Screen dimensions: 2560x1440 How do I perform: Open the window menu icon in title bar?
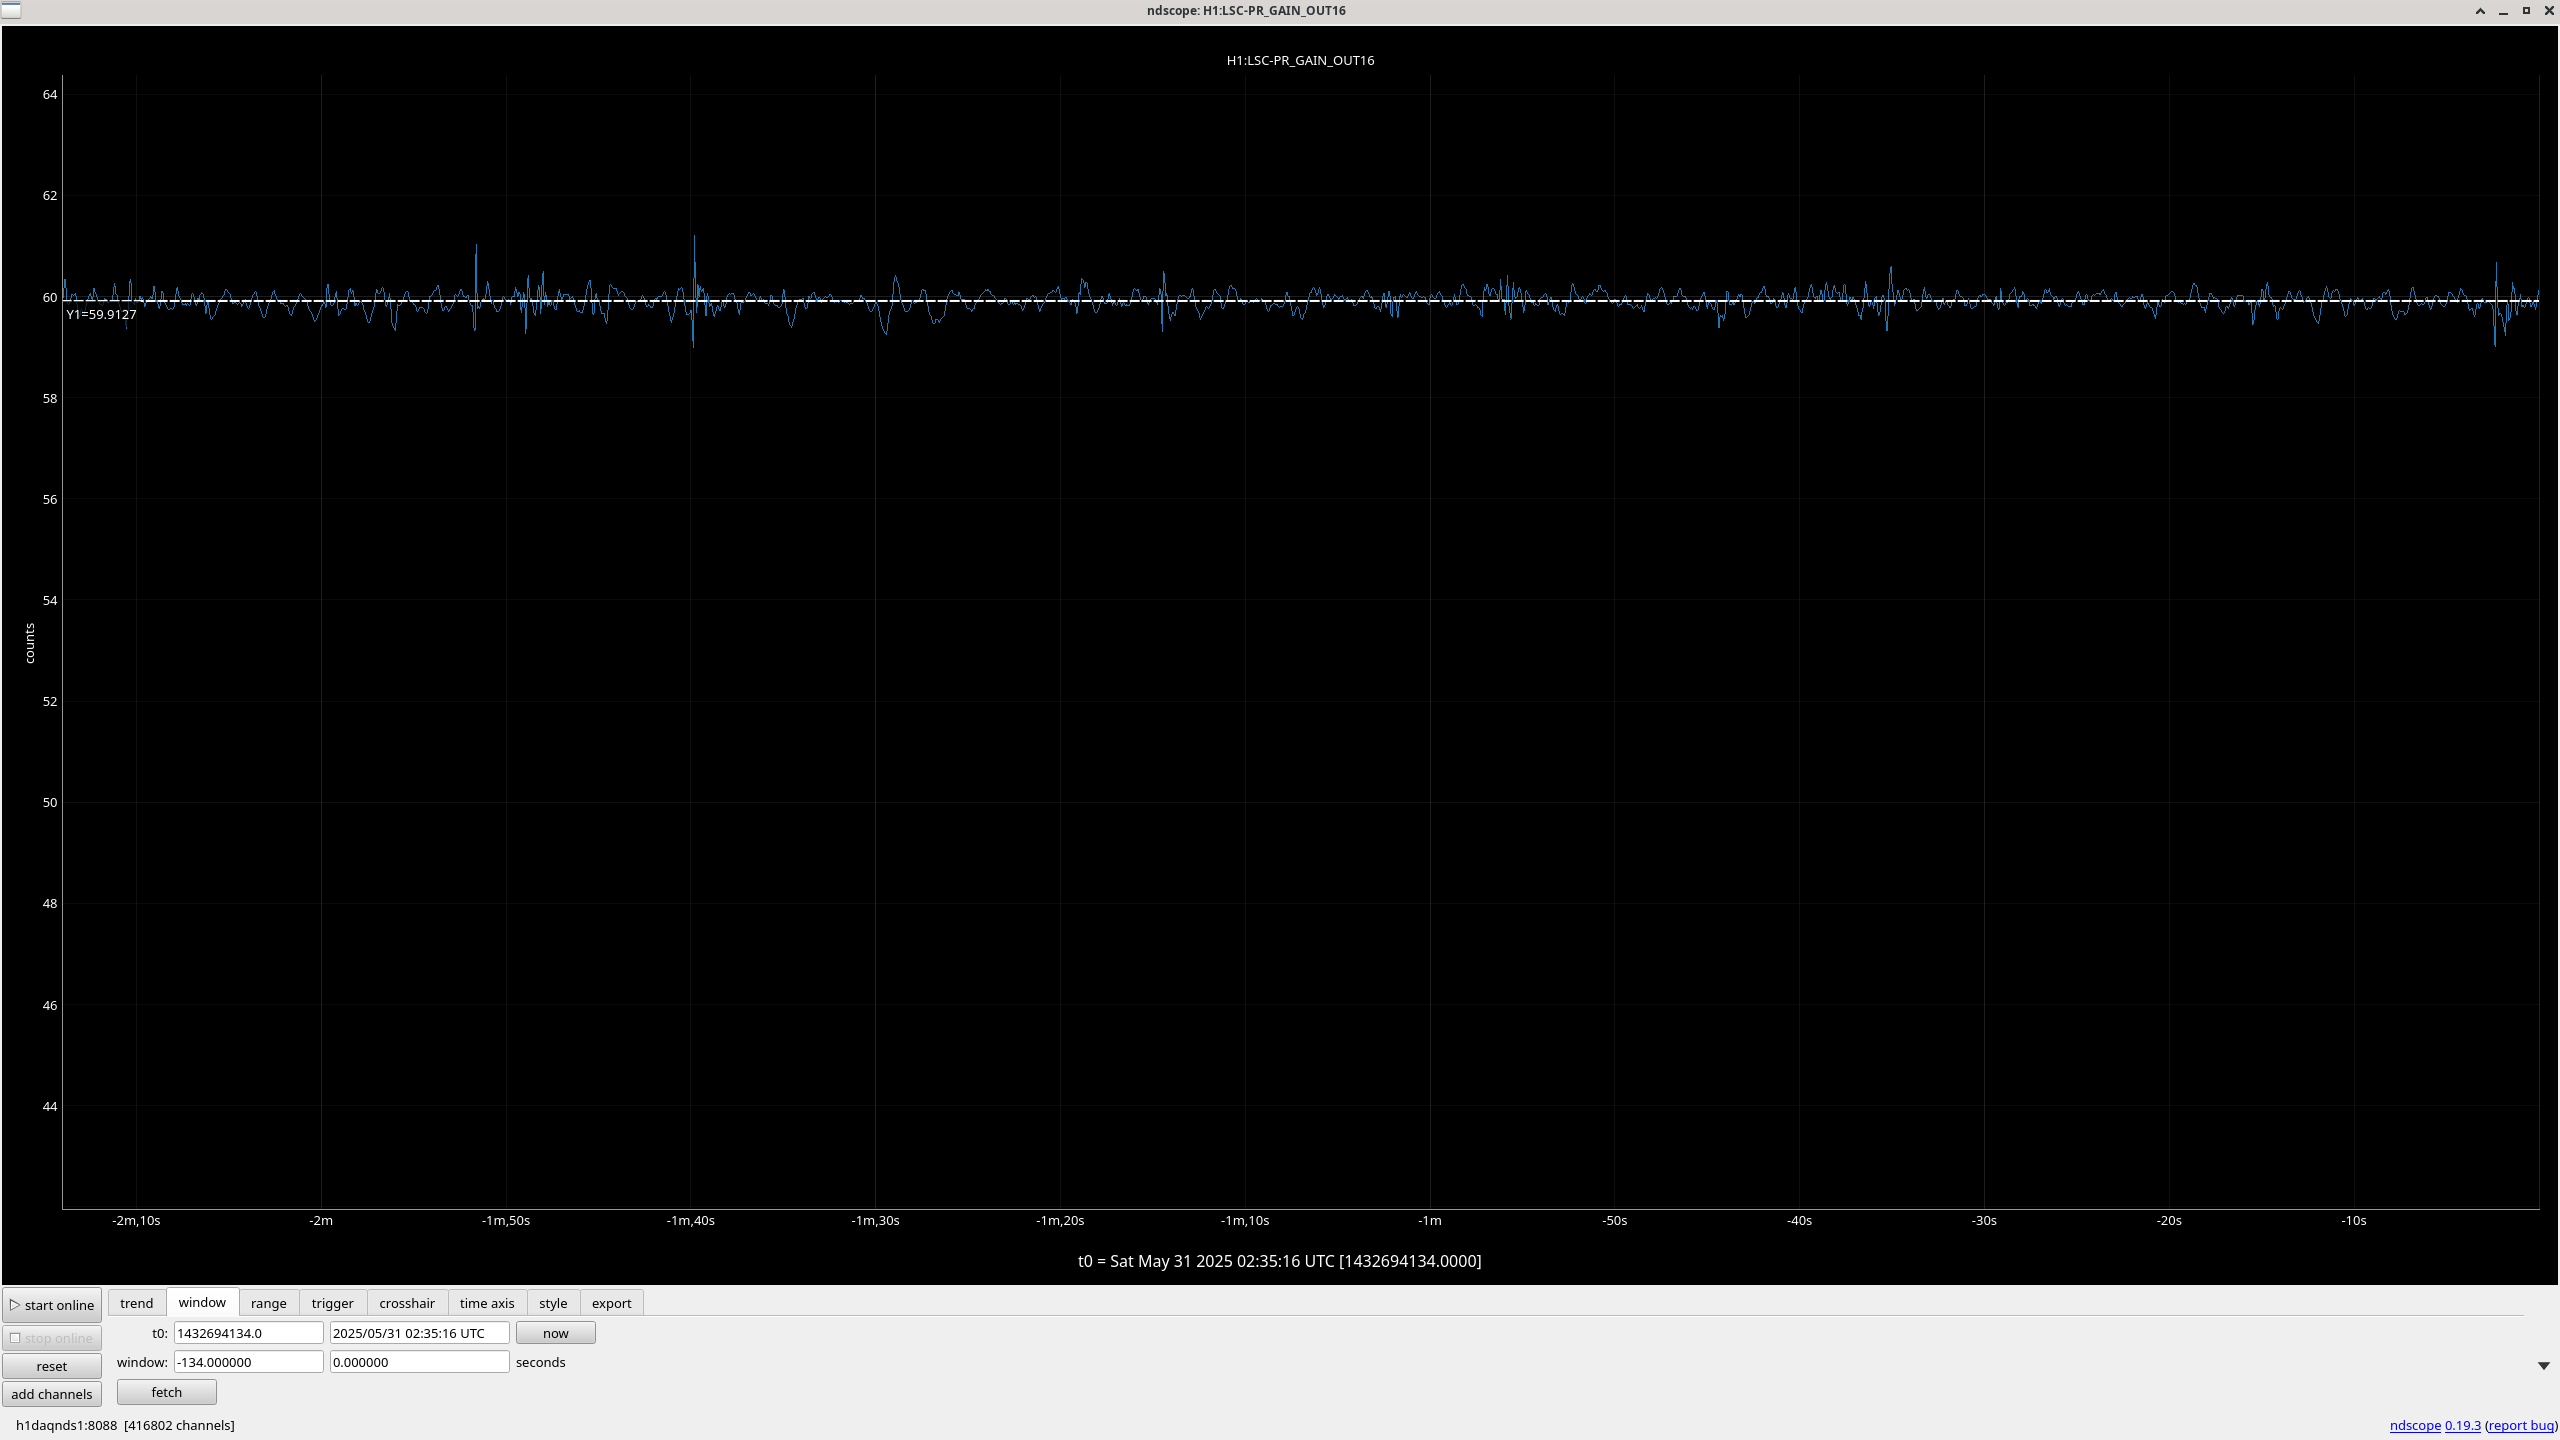click(x=11, y=10)
